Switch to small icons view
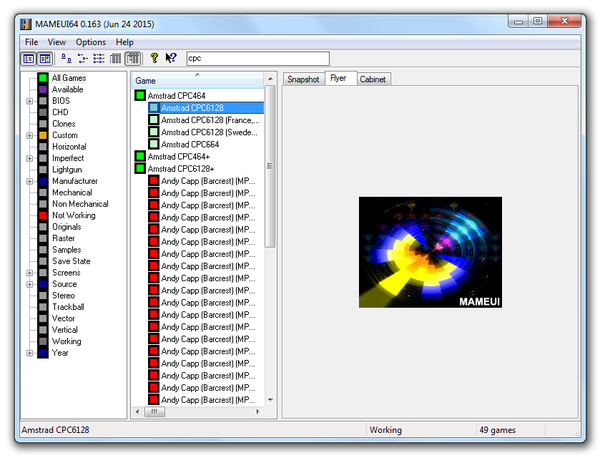 [83, 59]
